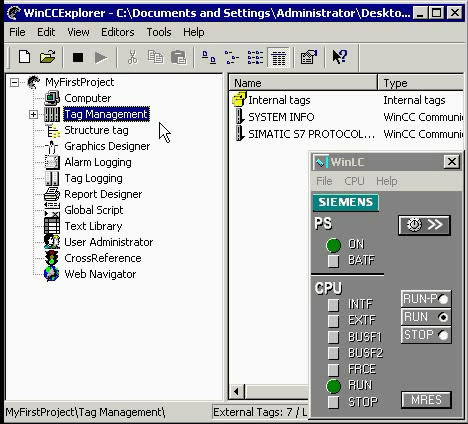Viewport: 468px width, 424px height.
Task: Activate runtime with the Play arrow icon
Action: click(x=101, y=57)
